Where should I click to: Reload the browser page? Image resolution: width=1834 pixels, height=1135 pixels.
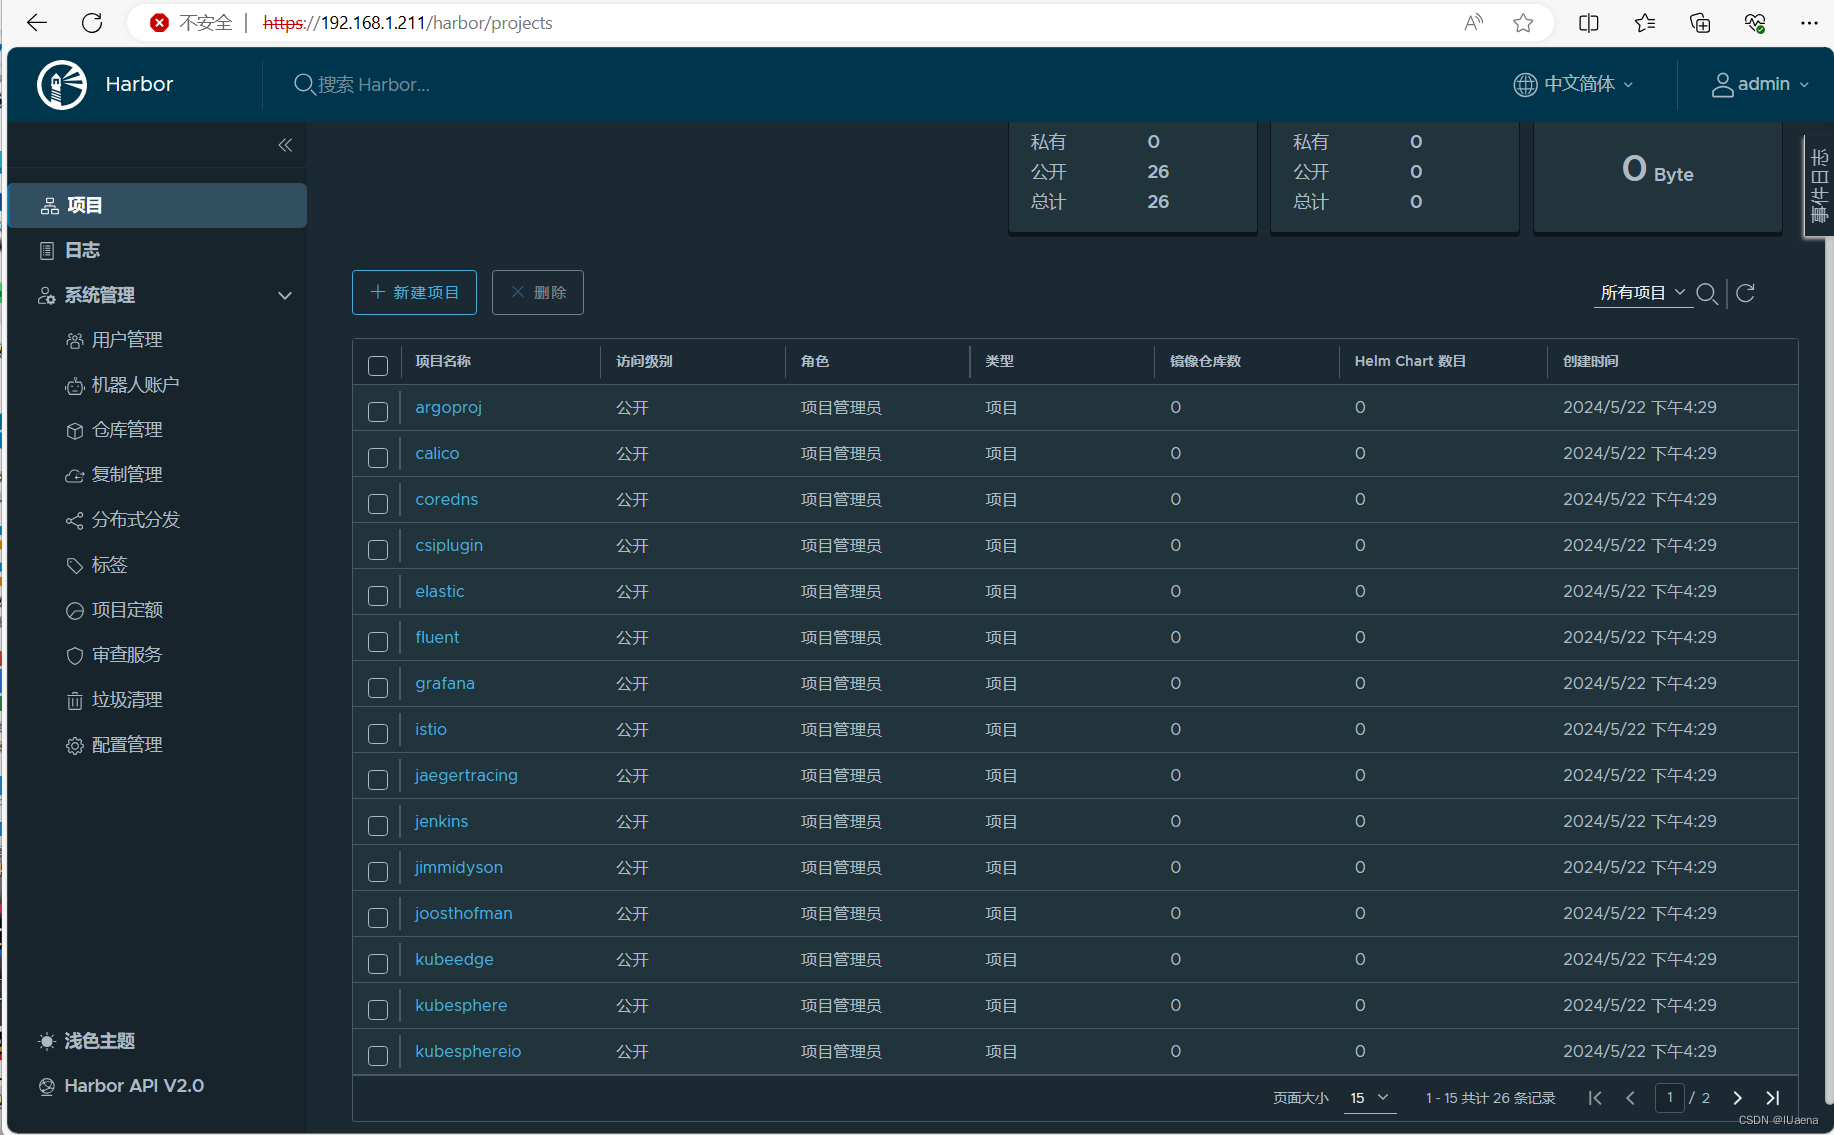point(92,22)
